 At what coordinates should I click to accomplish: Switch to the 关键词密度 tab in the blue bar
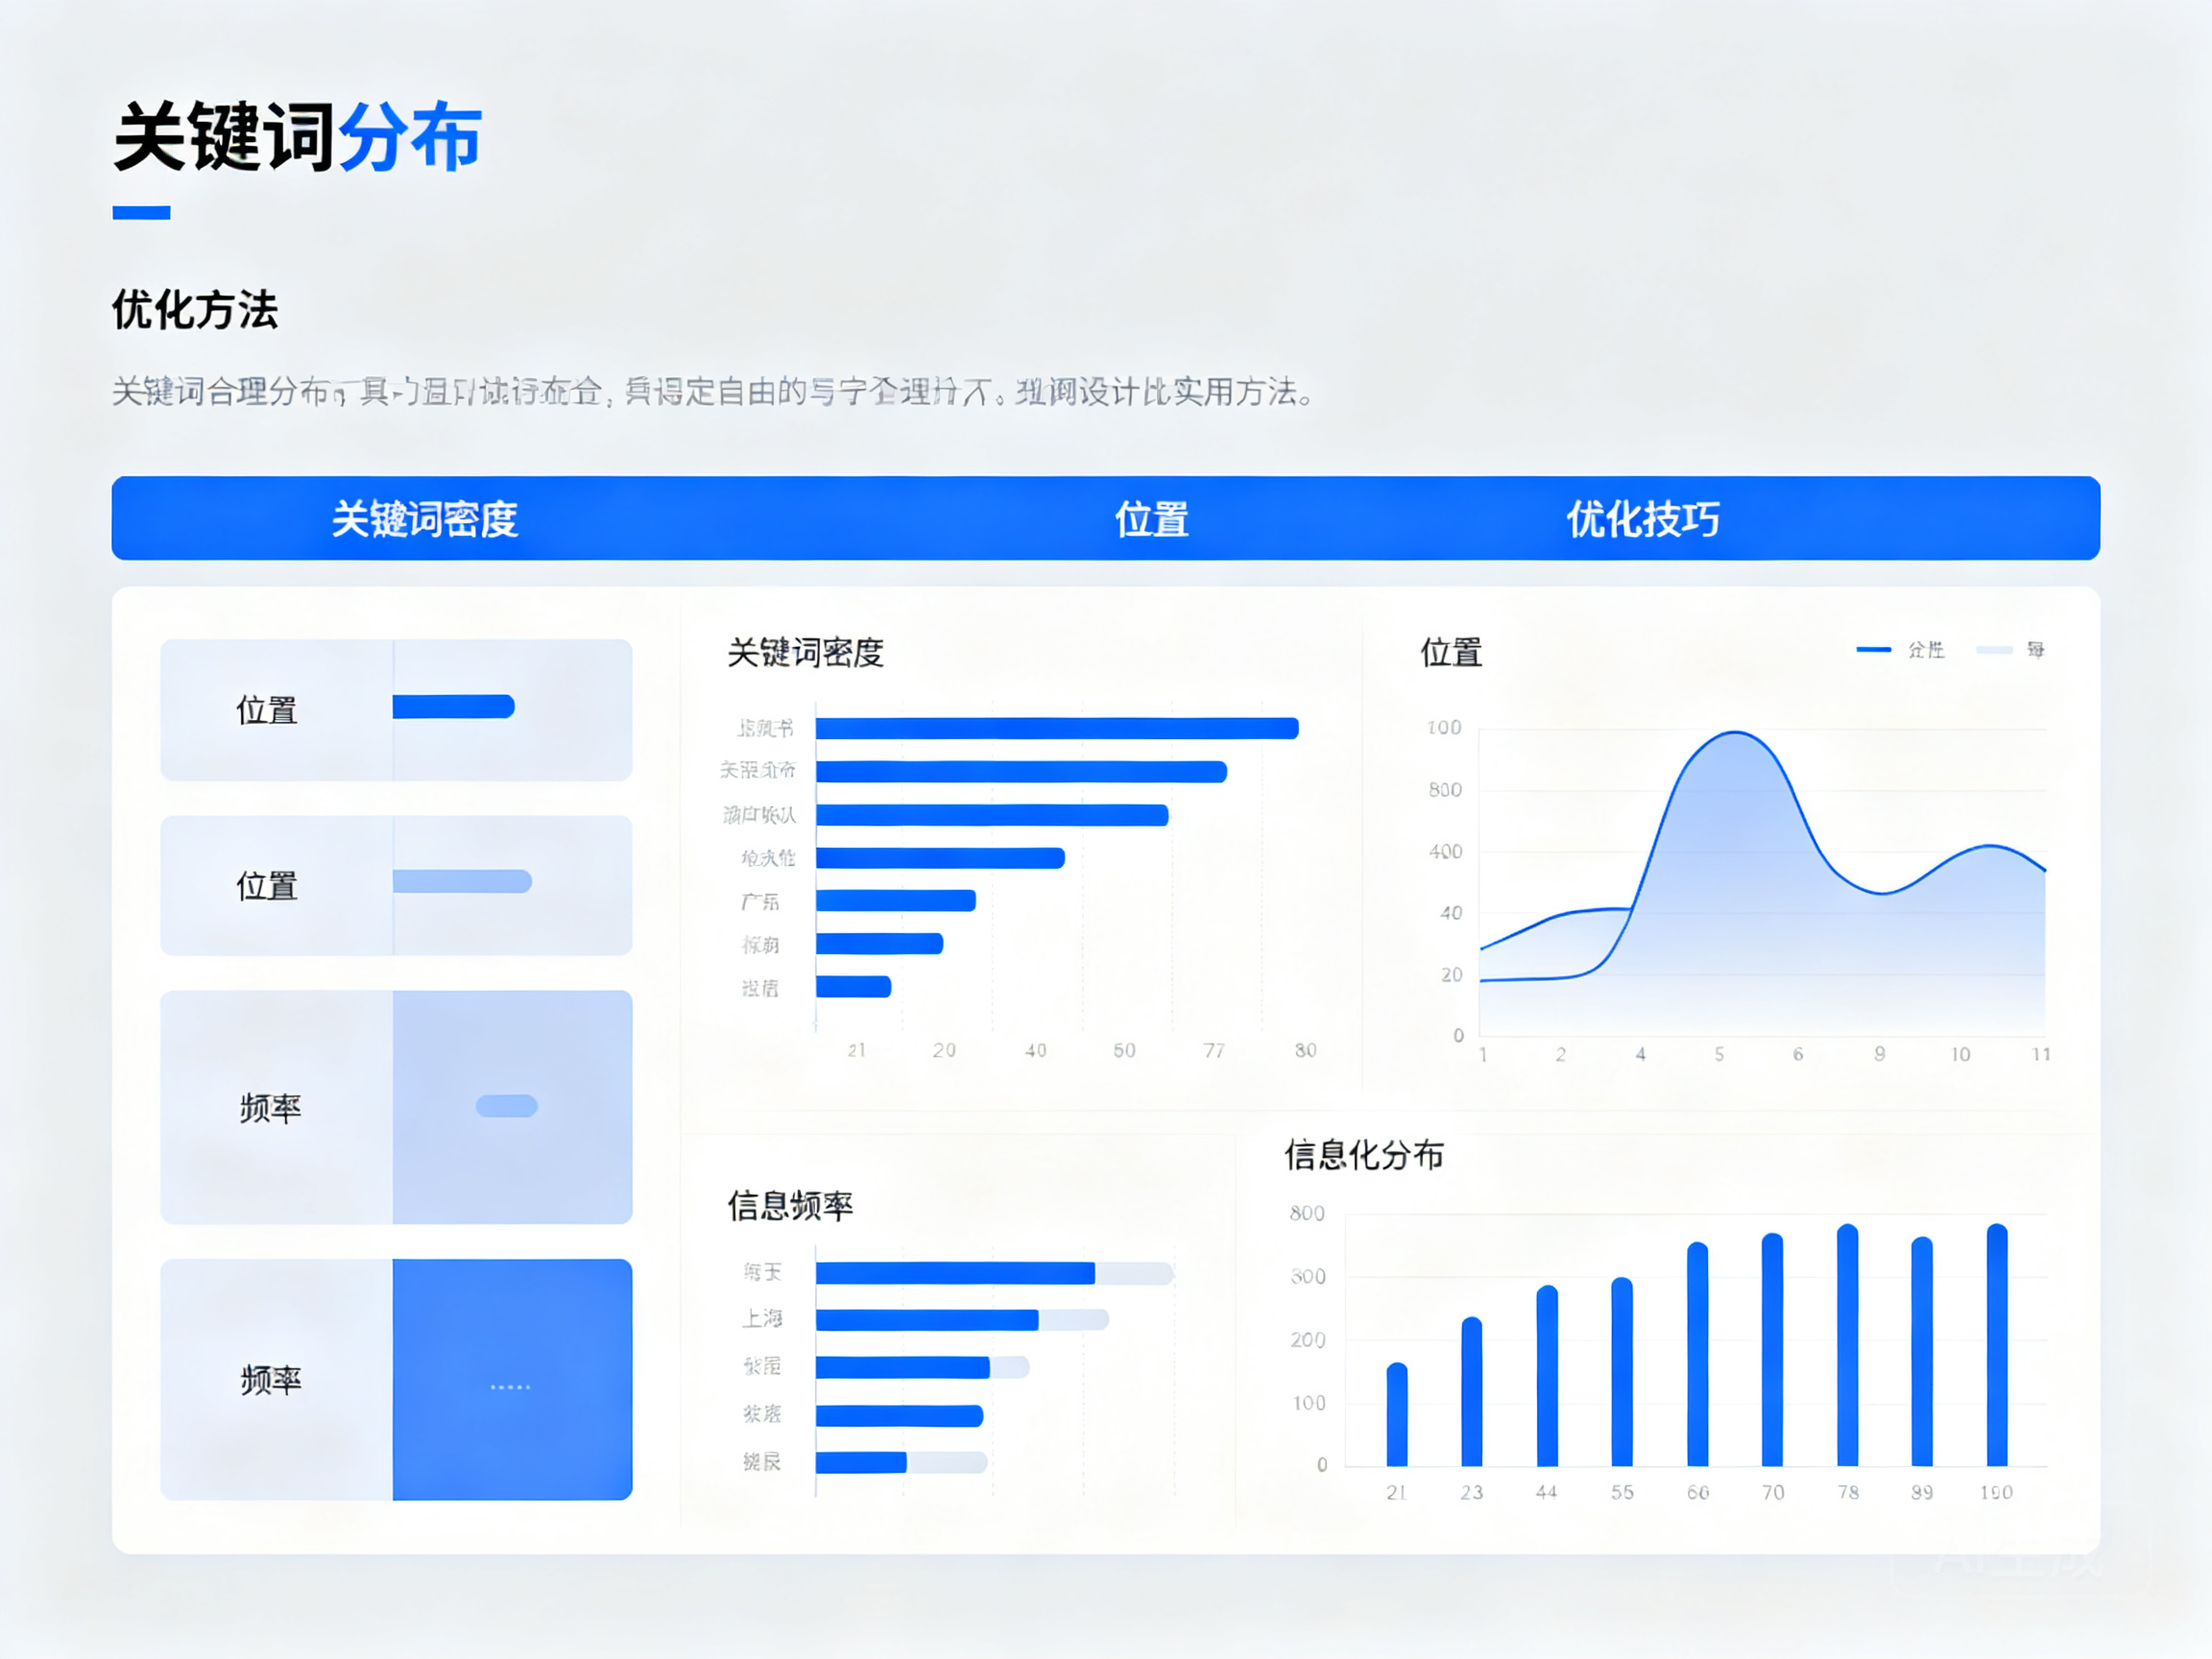coord(424,519)
